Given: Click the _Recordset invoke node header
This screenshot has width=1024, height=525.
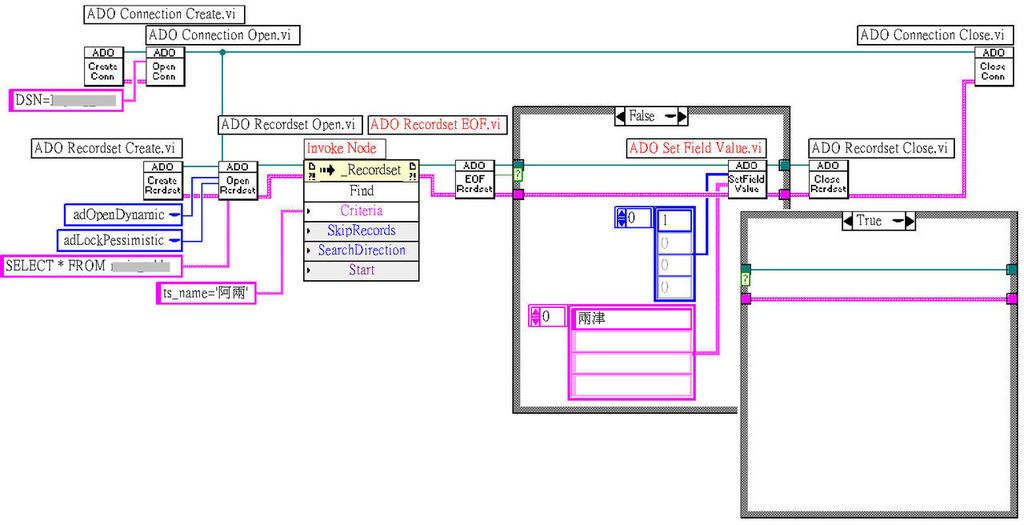Looking at the screenshot, I should 361,170.
